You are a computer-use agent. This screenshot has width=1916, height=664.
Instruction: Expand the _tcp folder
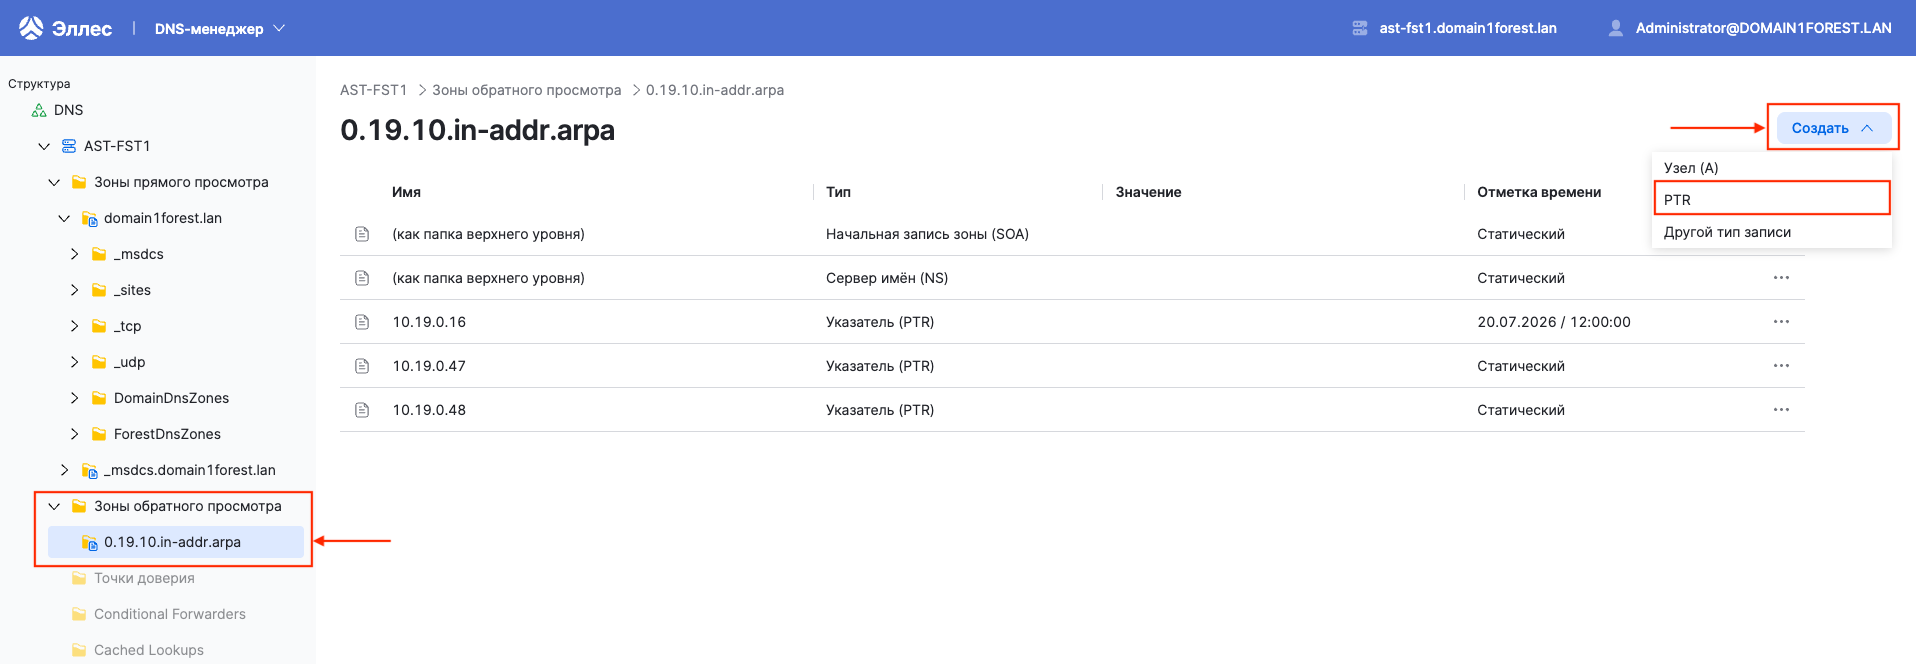click(x=74, y=326)
